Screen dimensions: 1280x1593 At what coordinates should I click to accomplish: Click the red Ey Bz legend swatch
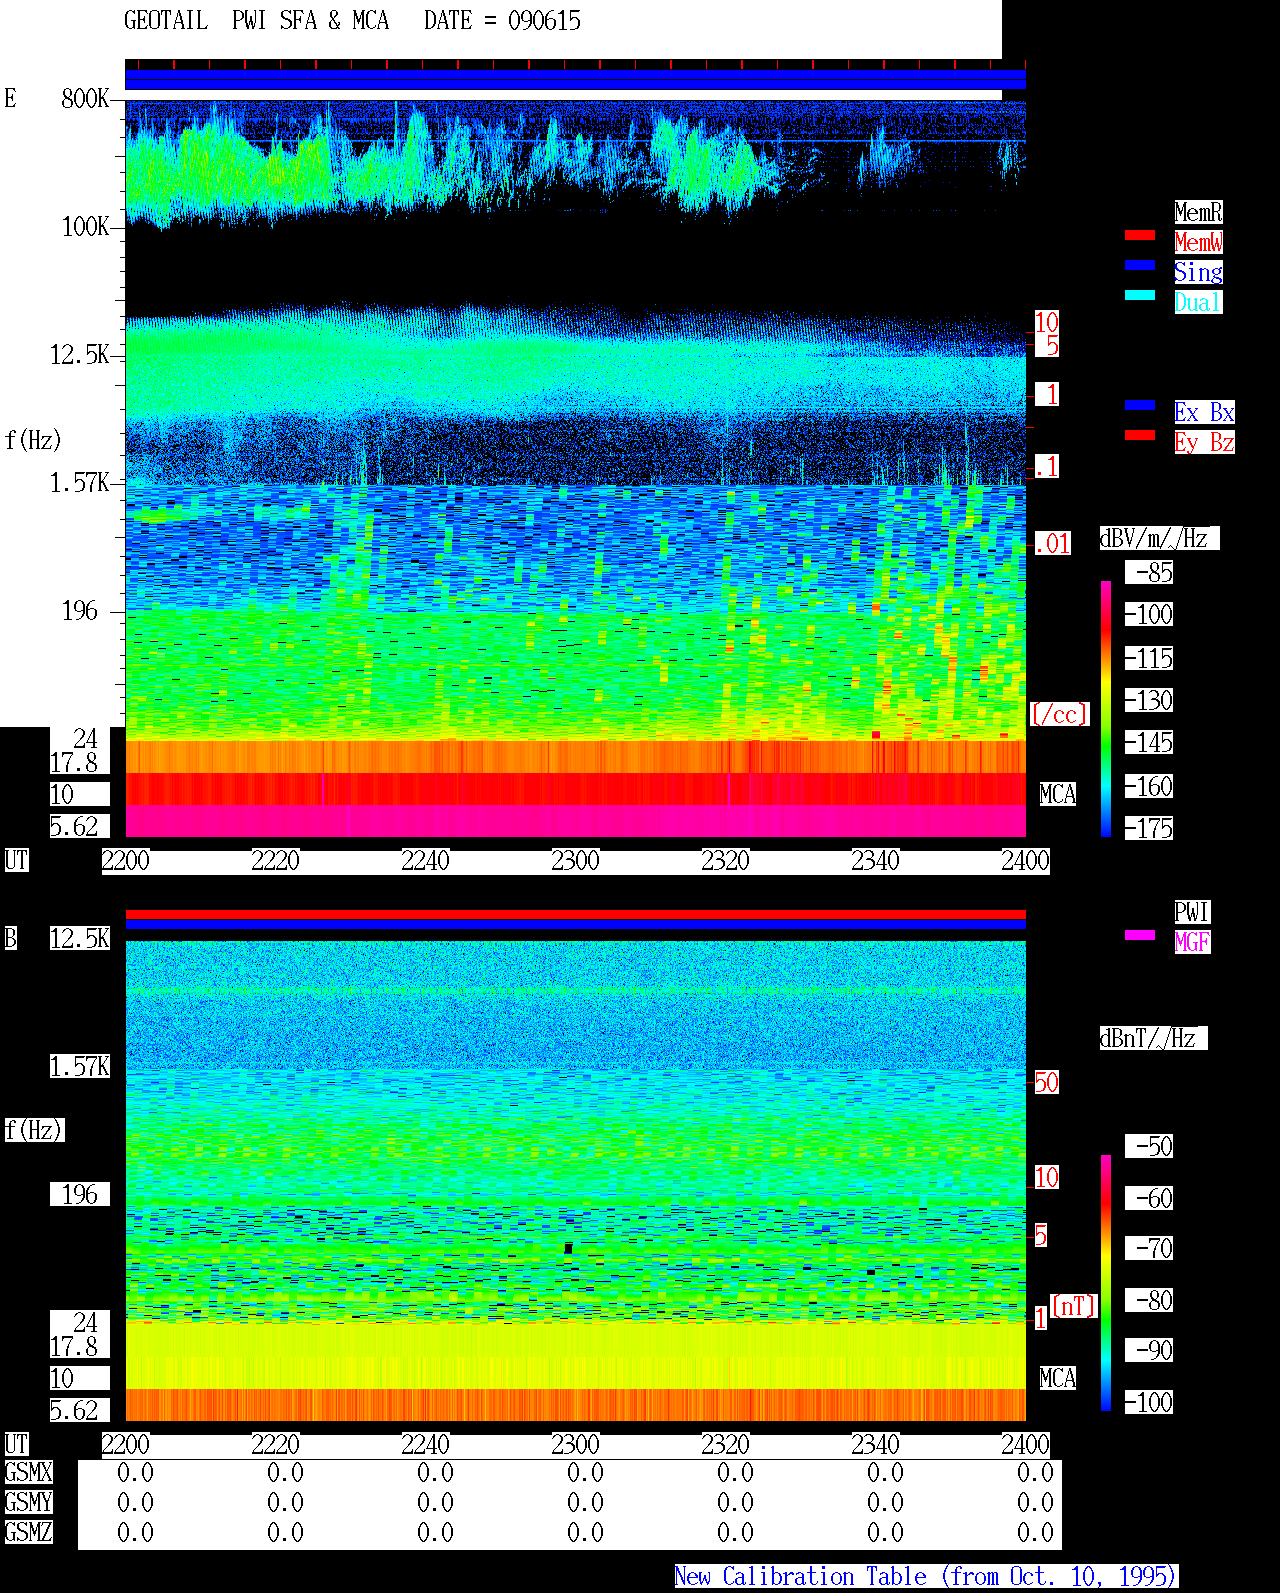pyautogui.click(x=1140, y=435)
